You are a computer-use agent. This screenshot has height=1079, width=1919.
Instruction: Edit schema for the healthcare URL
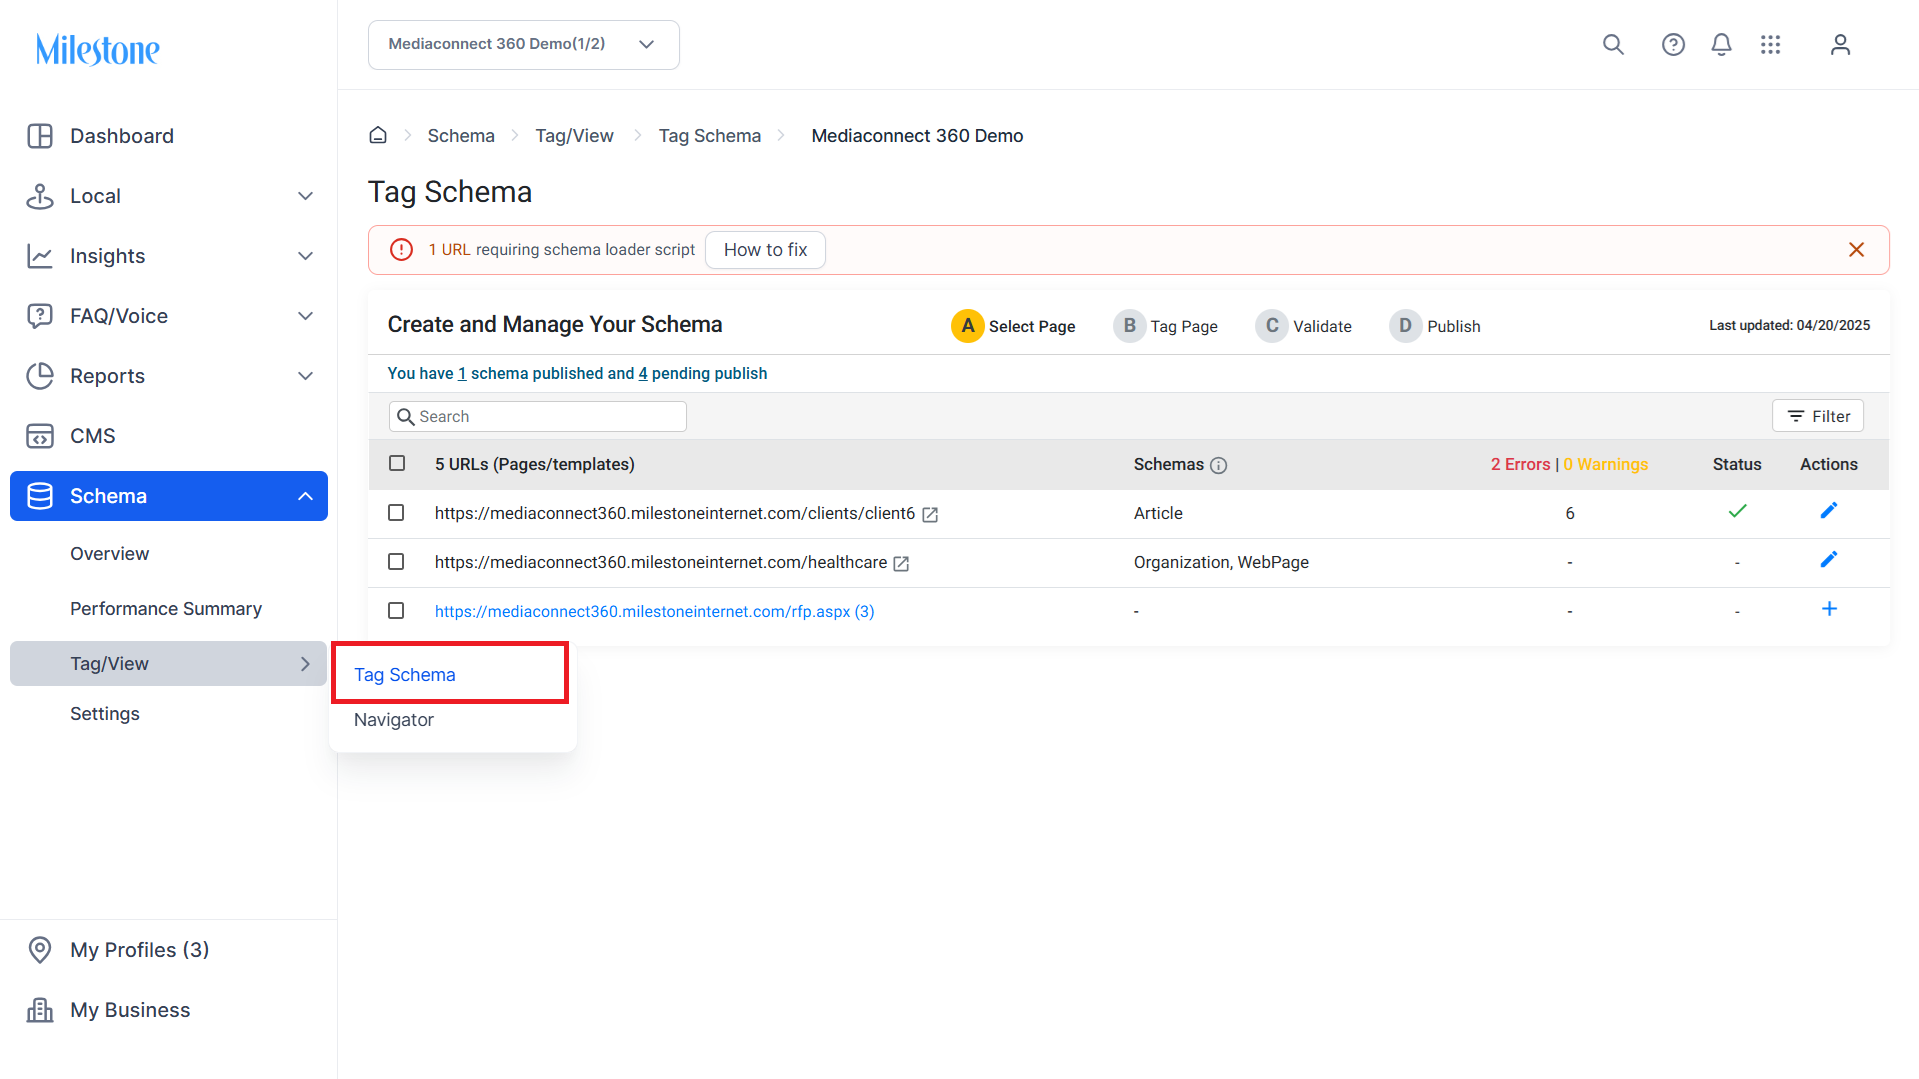tap(1829, 560)
